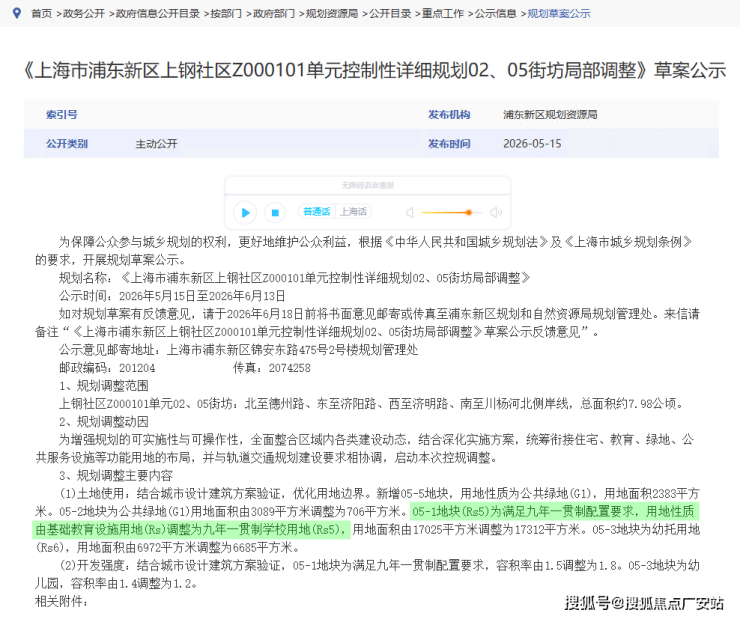740x619 pixels.
Task: Open 公开目录 breadcrumb link
Action: tap(390, 14)
